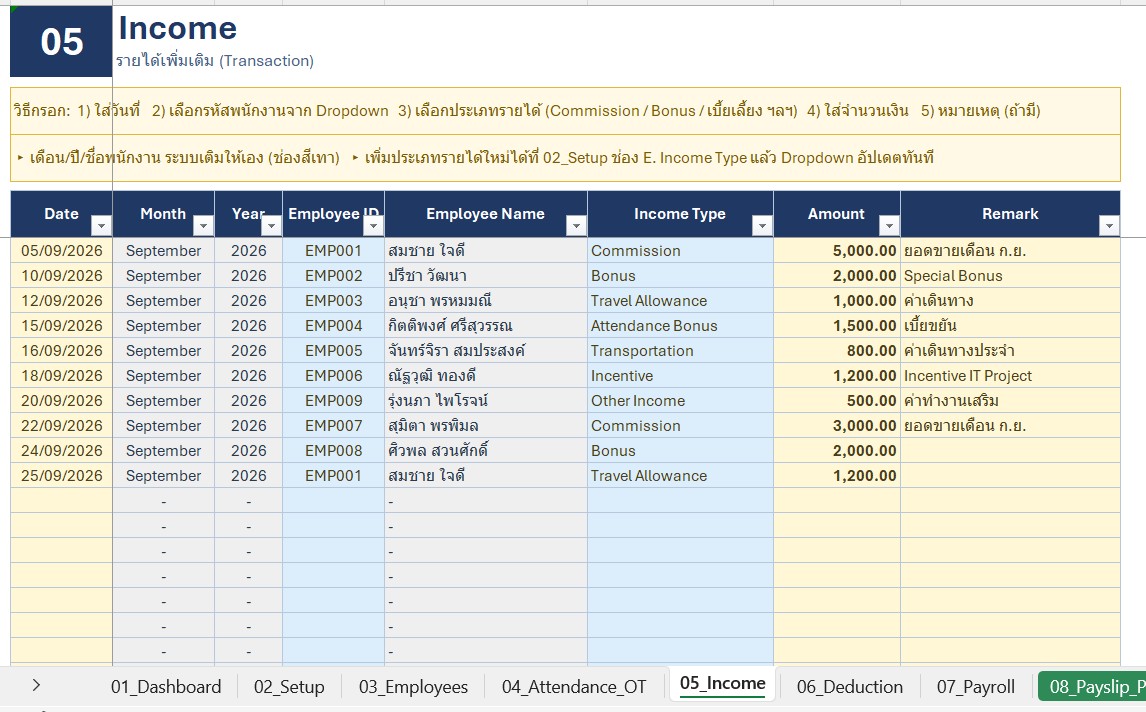This screenshot has width=1146, height=712.
Task: Open the 03_Employees sheet tab
Action: pyautogui.click(x=413, y=687)
